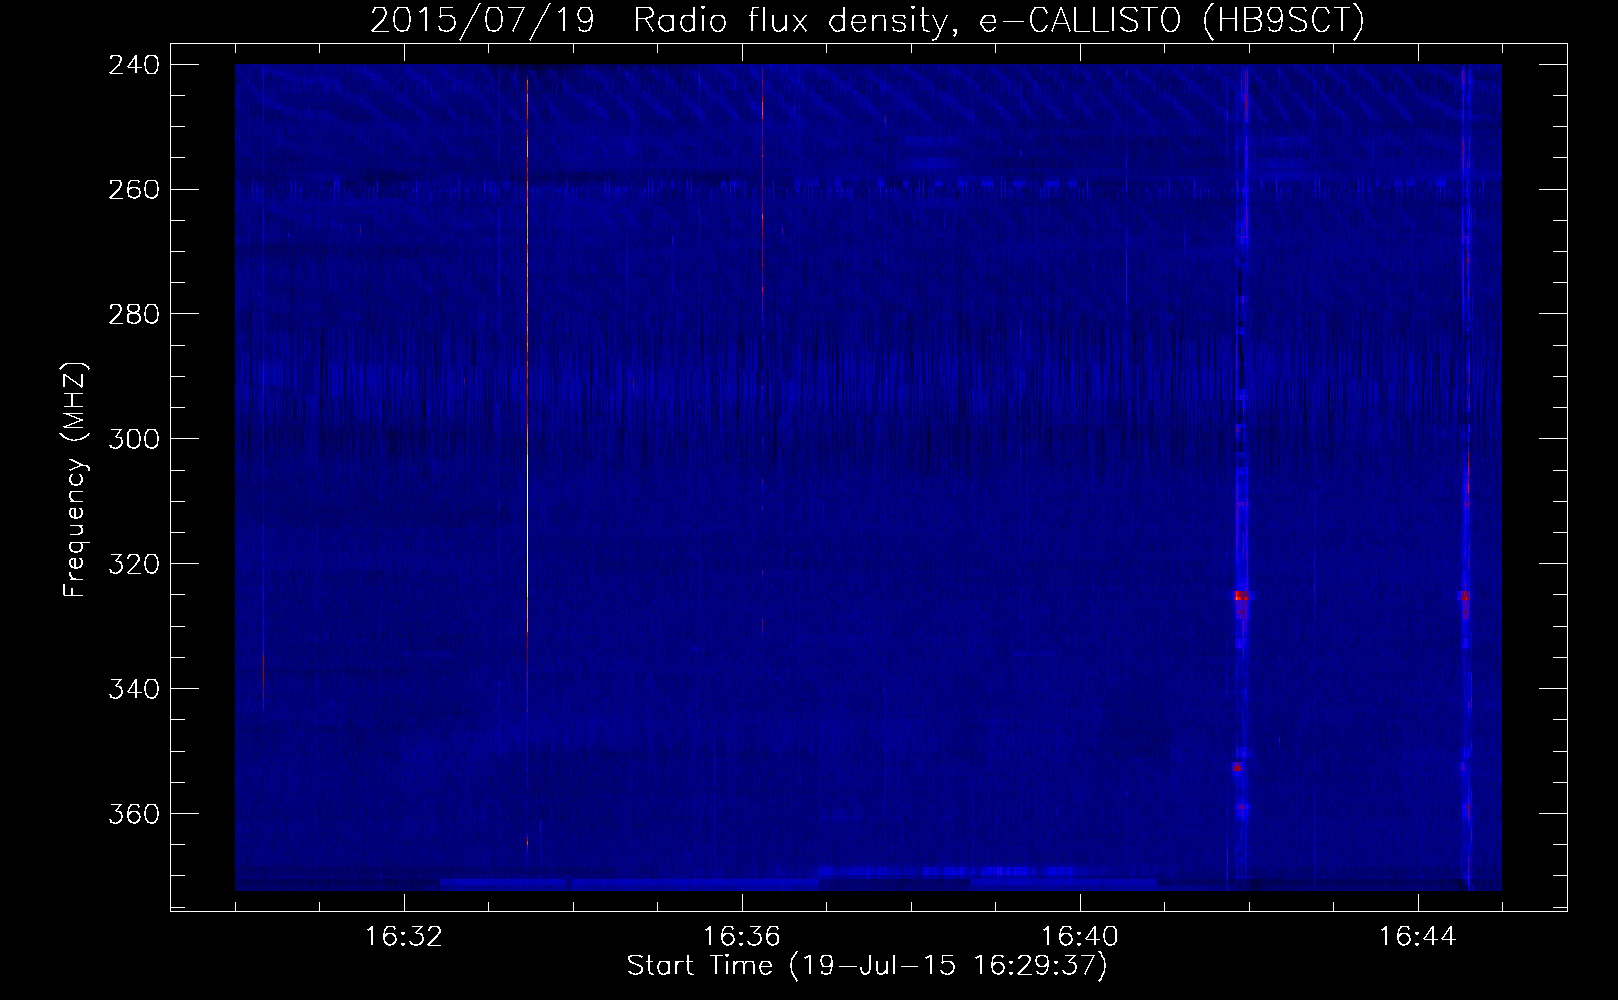Click the 'Start Time (19-Jul-15 16:29:37)' label

(867, 966)
